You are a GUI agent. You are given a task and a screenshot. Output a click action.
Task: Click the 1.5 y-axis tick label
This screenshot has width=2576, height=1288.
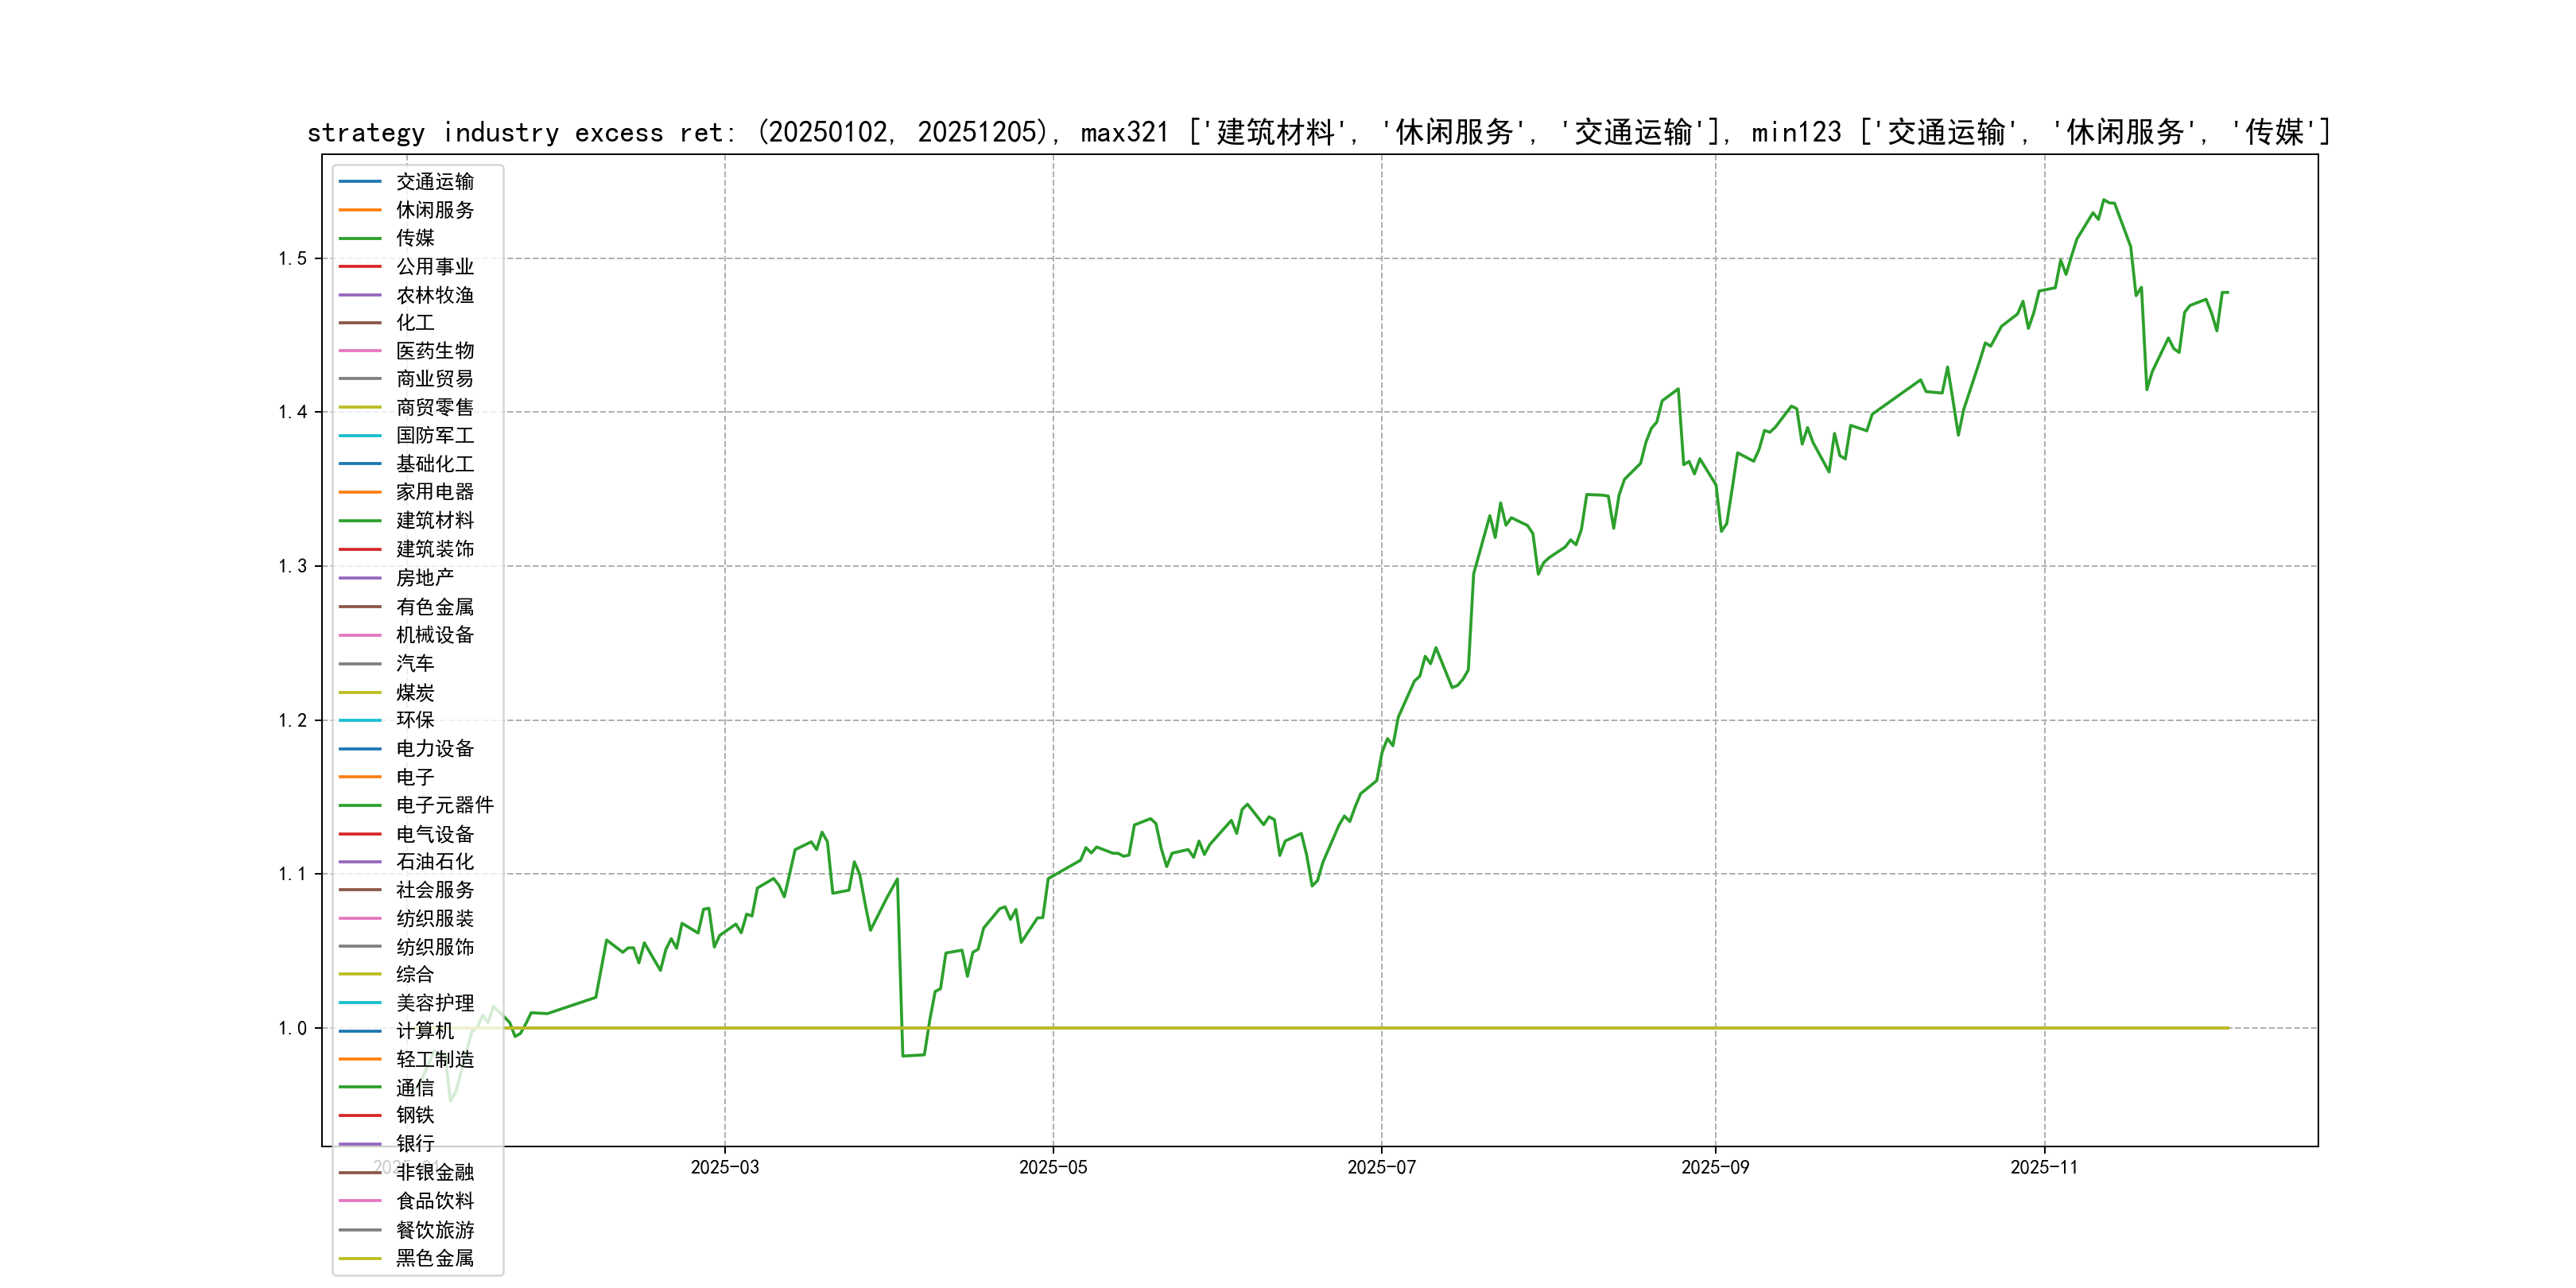[x=293, y=259]
